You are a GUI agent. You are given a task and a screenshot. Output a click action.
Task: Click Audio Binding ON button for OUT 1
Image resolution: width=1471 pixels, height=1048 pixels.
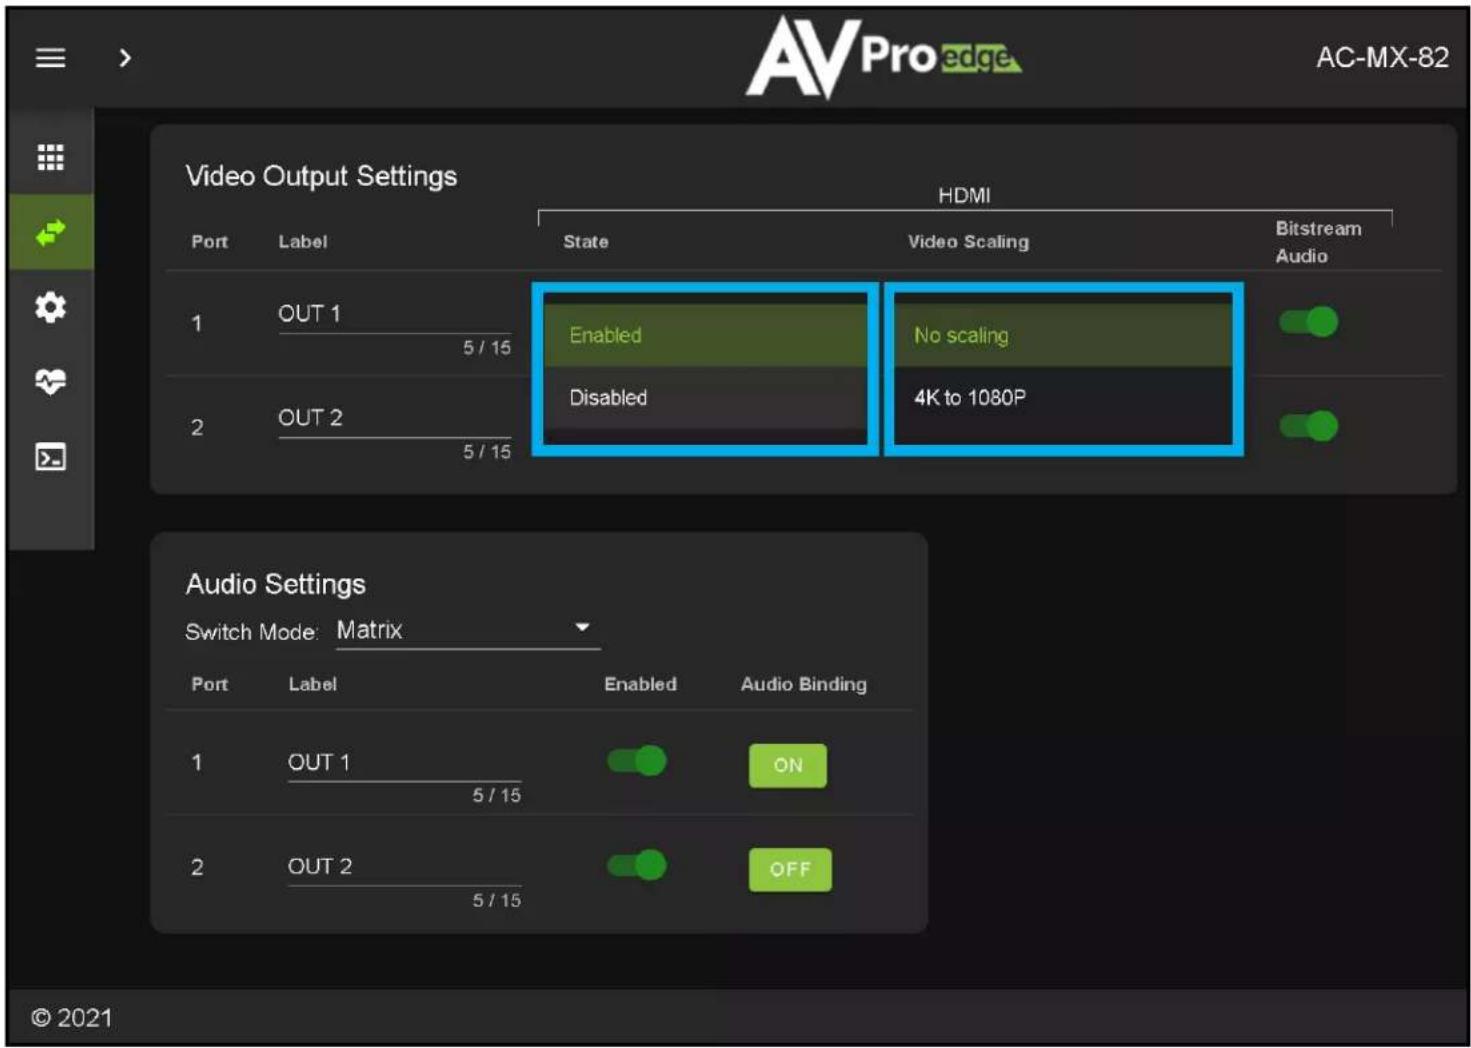788,765
